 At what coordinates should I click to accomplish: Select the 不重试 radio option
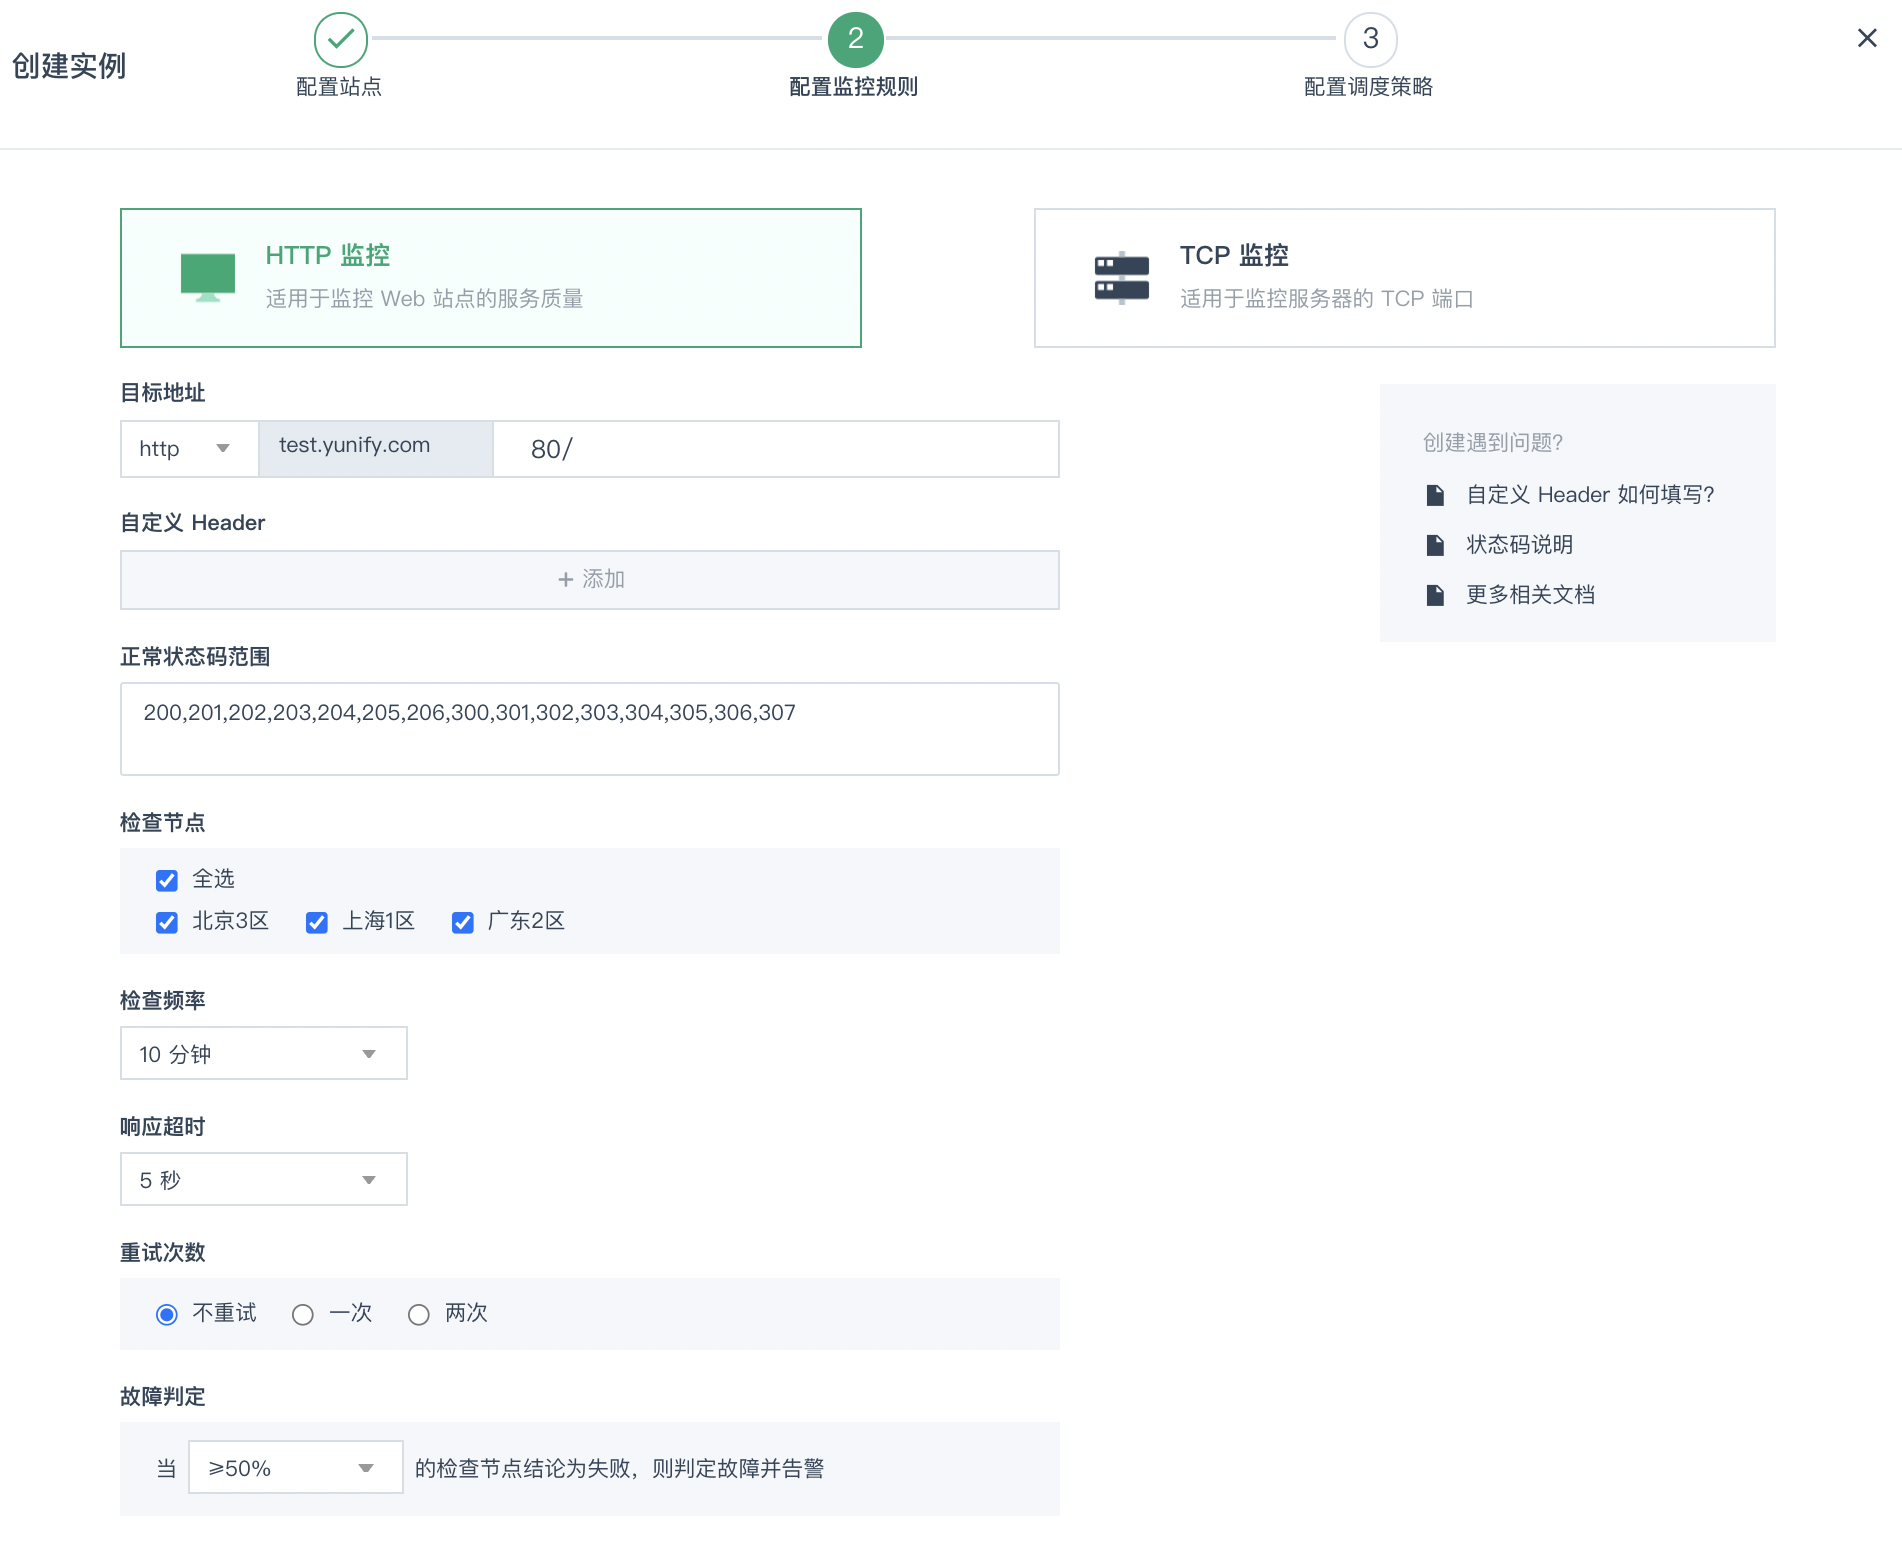pos(167,1314)
